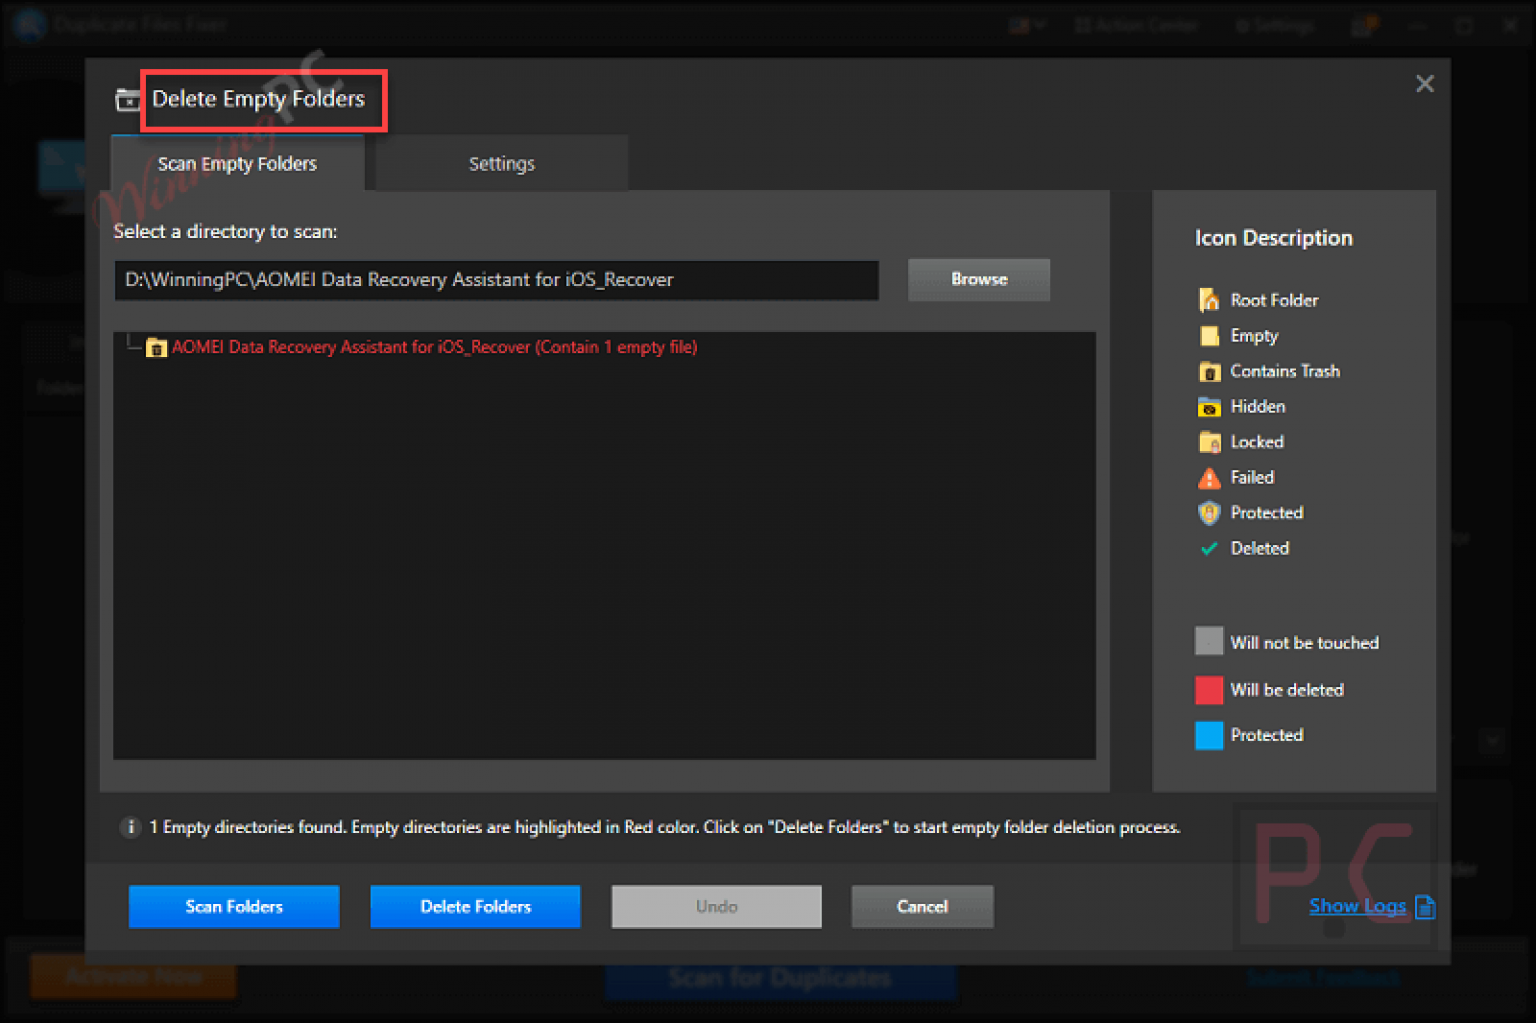1536x1023 pixels.
Task: Click the red Will be deleted swatch
Action: pyautogui.click(x=1209, y=690)
